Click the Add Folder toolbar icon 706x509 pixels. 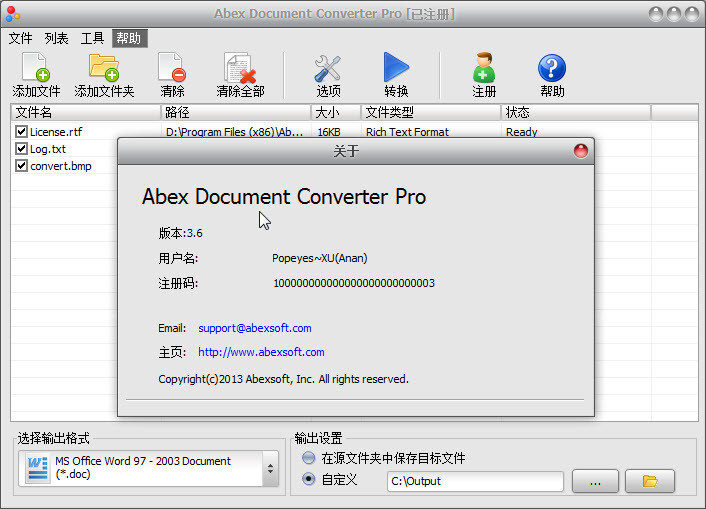coord(104,67)
